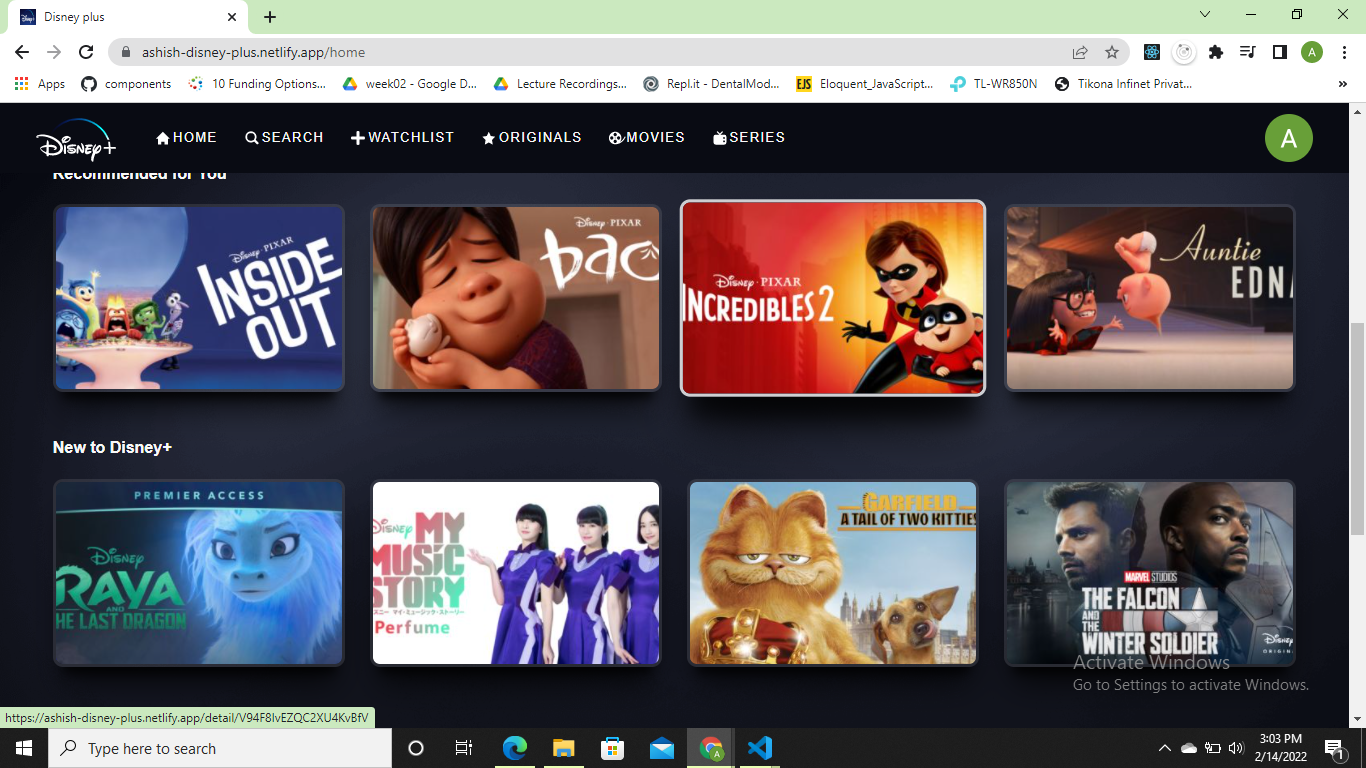Image resolution: width=1366 pixels, height=768 pixels.
Task: Open SERIES in navigation bar
Action: (x=749, y=138)
